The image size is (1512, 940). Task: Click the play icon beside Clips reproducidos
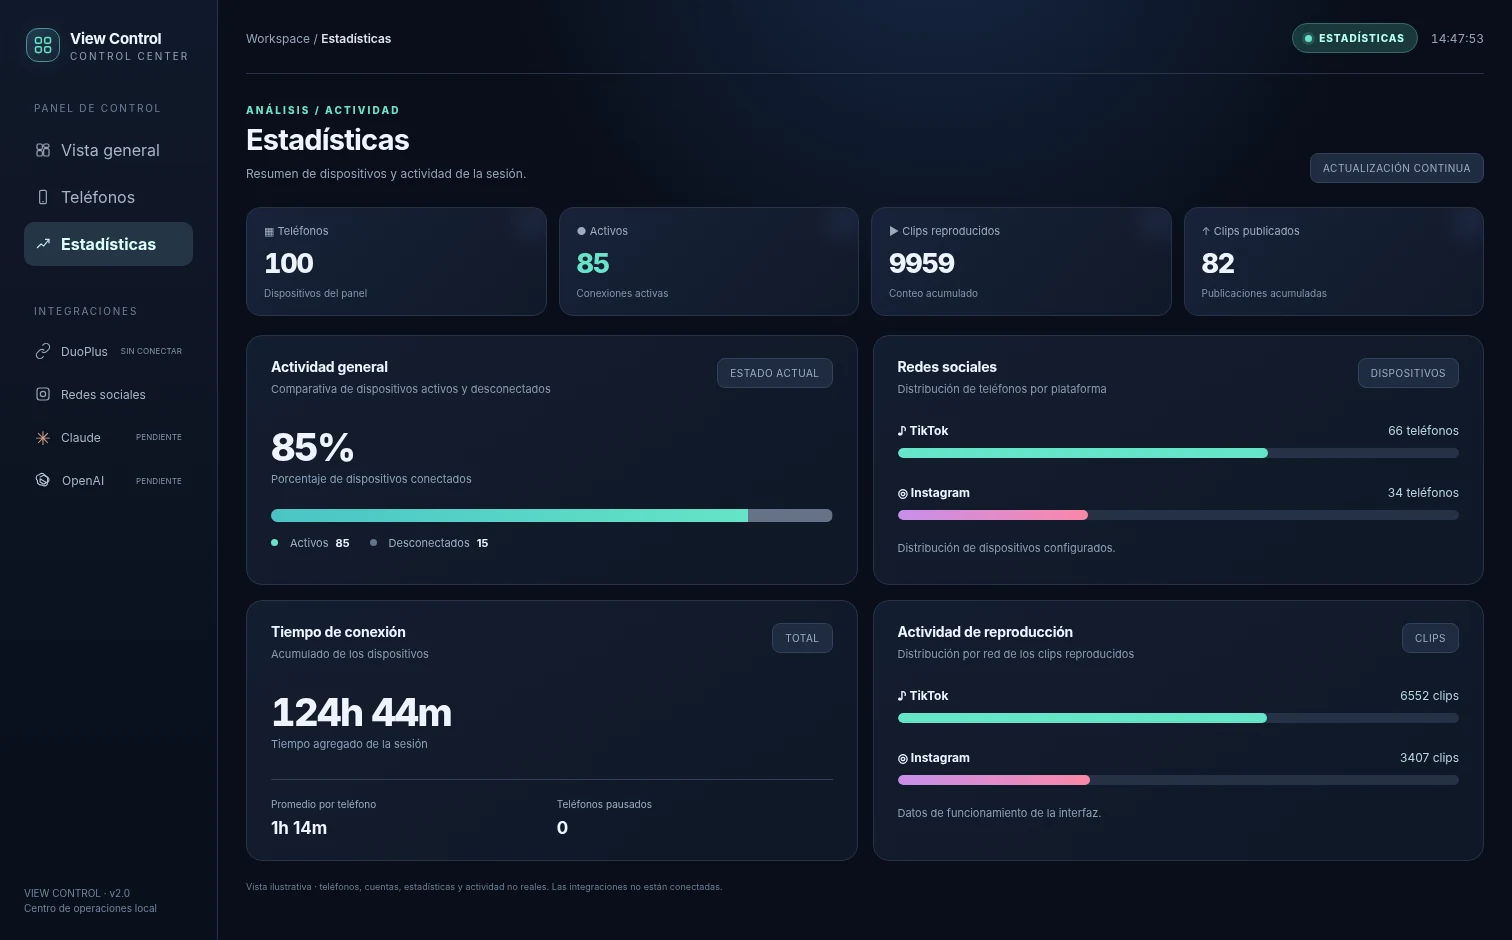(x=894, y=231)
